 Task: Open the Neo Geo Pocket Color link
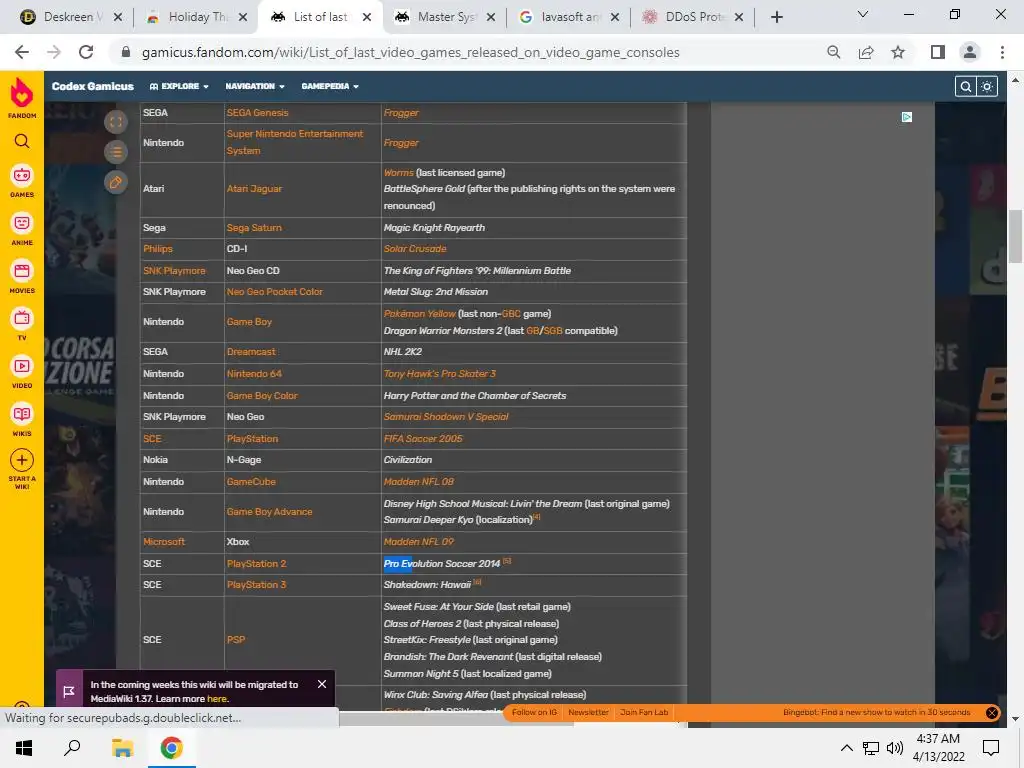point(274,292)
